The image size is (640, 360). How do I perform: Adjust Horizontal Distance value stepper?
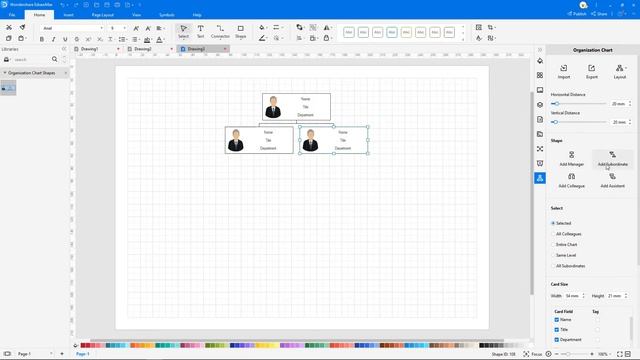pyautogui.click(x=630, y=104)
